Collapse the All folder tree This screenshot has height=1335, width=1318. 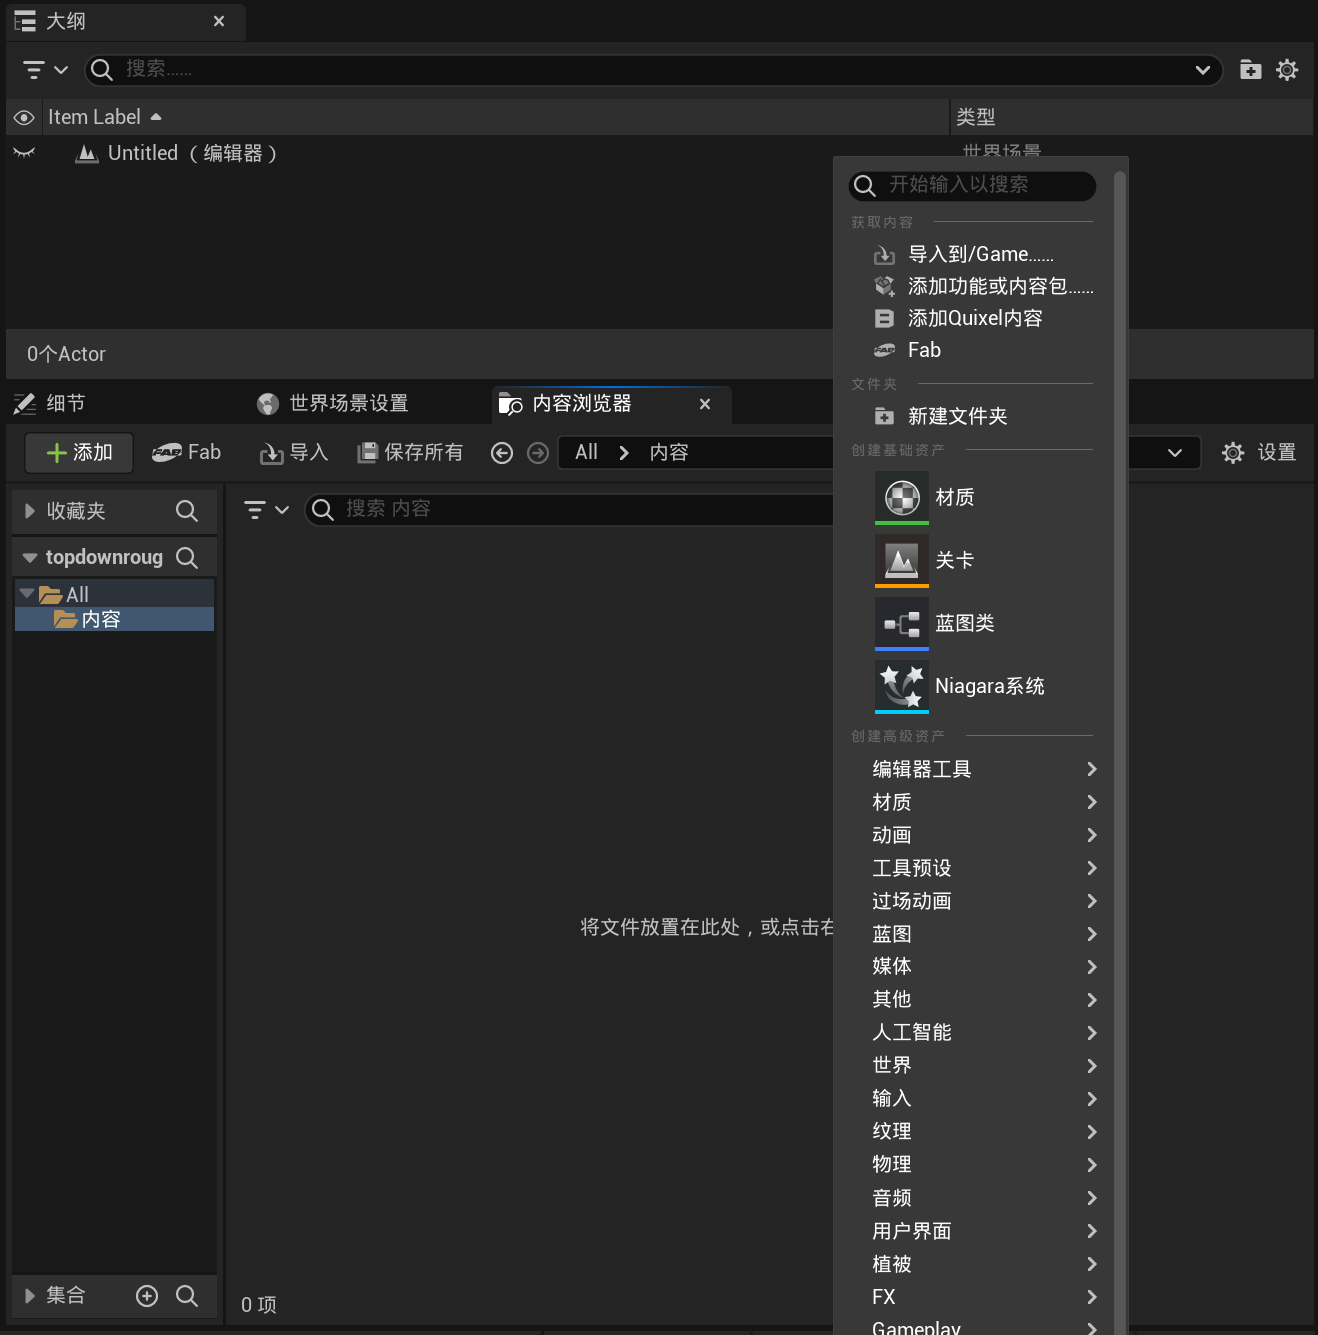point(27,593)
